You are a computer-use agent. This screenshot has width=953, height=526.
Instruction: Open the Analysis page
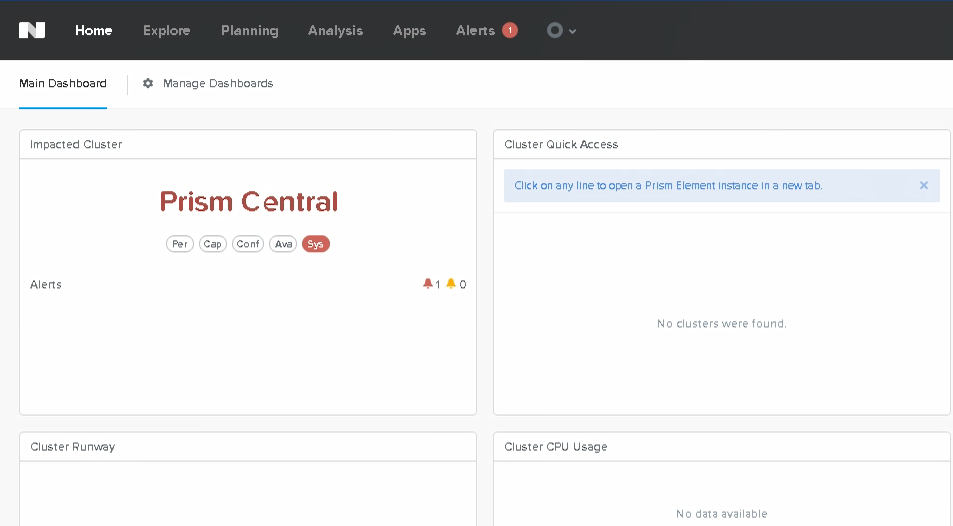[335, 30]
